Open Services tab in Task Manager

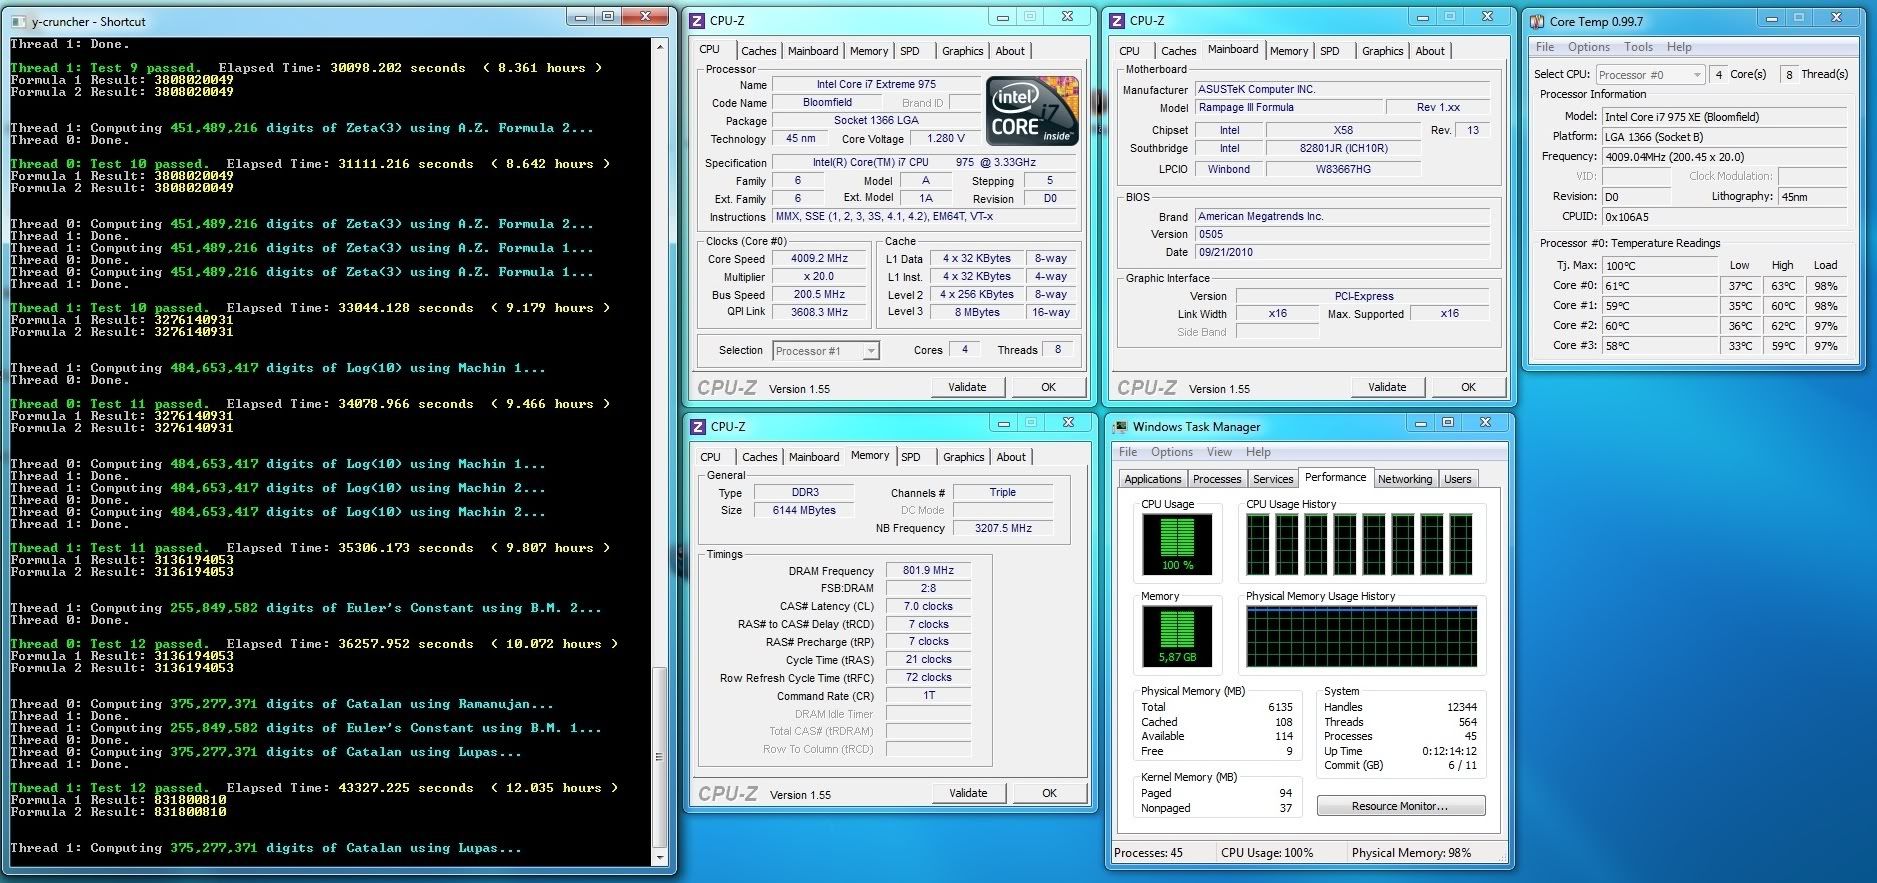[1273, 479]
